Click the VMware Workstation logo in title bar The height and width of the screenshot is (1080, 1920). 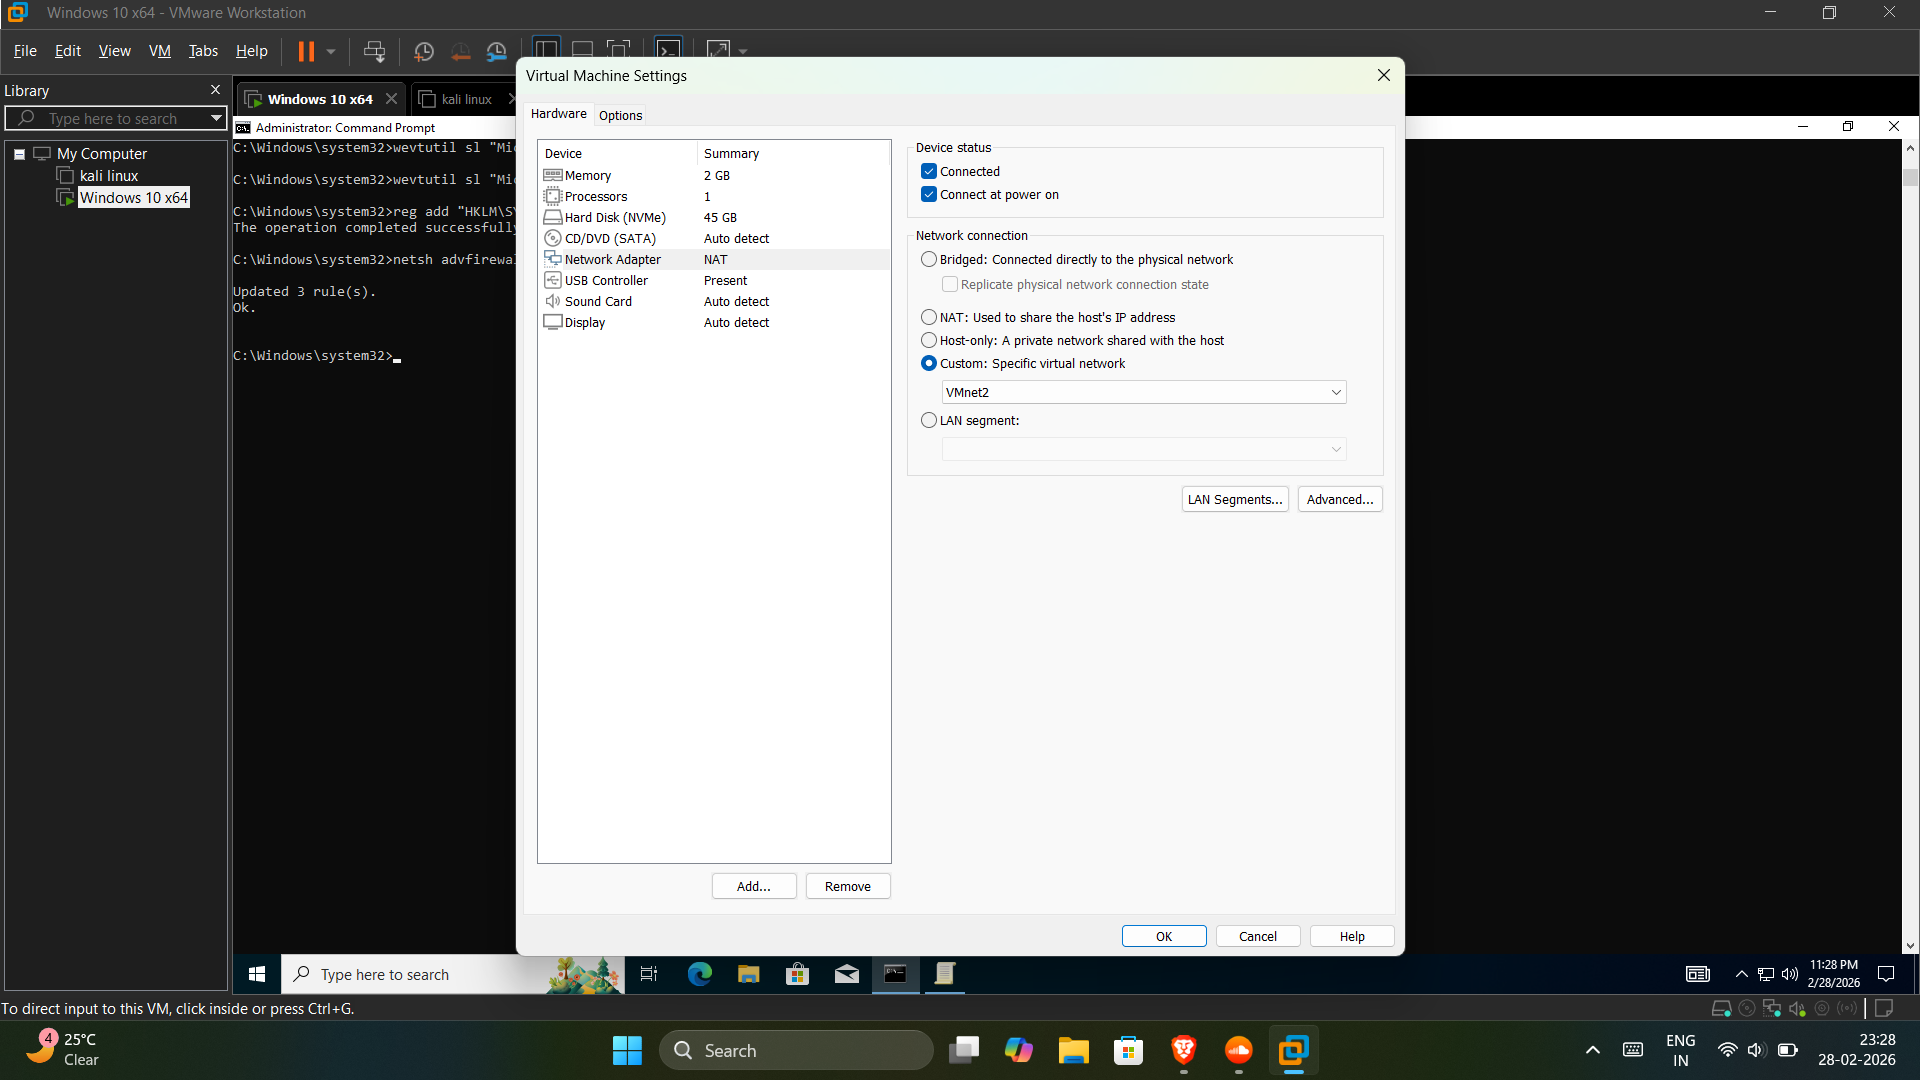click(x=17, y=13)
